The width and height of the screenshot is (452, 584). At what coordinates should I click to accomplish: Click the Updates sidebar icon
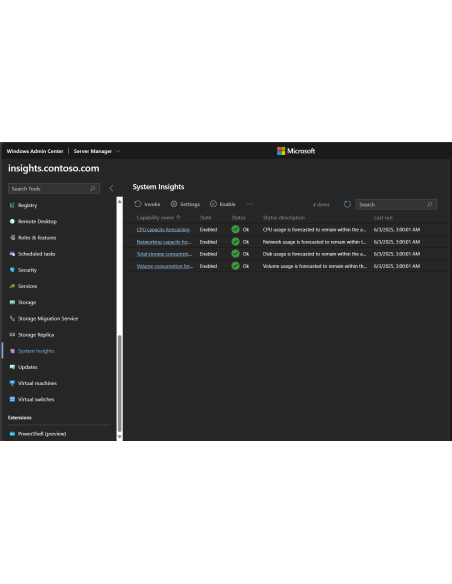(12, 367)
